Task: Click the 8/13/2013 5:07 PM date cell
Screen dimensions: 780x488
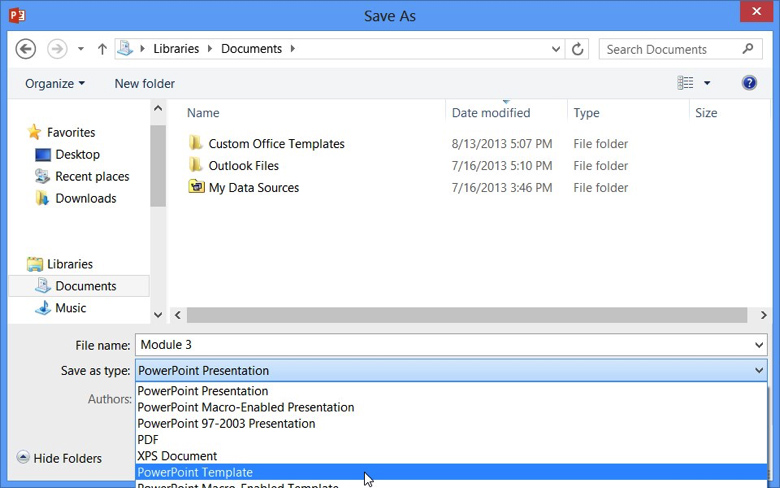Action: pyautogui.click(x=501, y=144)
